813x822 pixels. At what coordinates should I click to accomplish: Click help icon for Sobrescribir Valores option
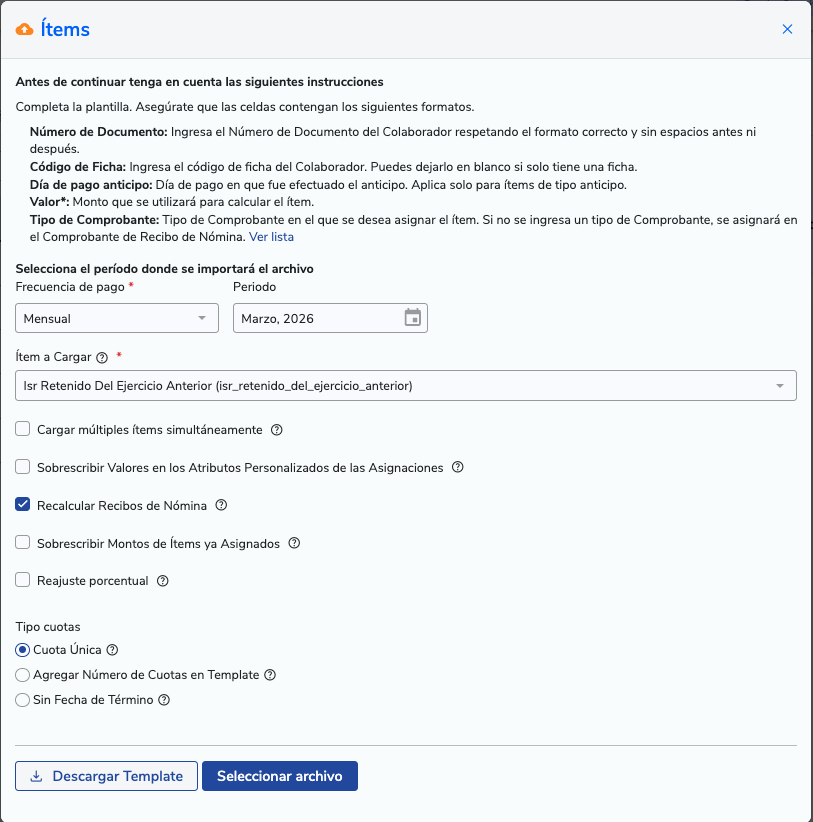[457, 467]
